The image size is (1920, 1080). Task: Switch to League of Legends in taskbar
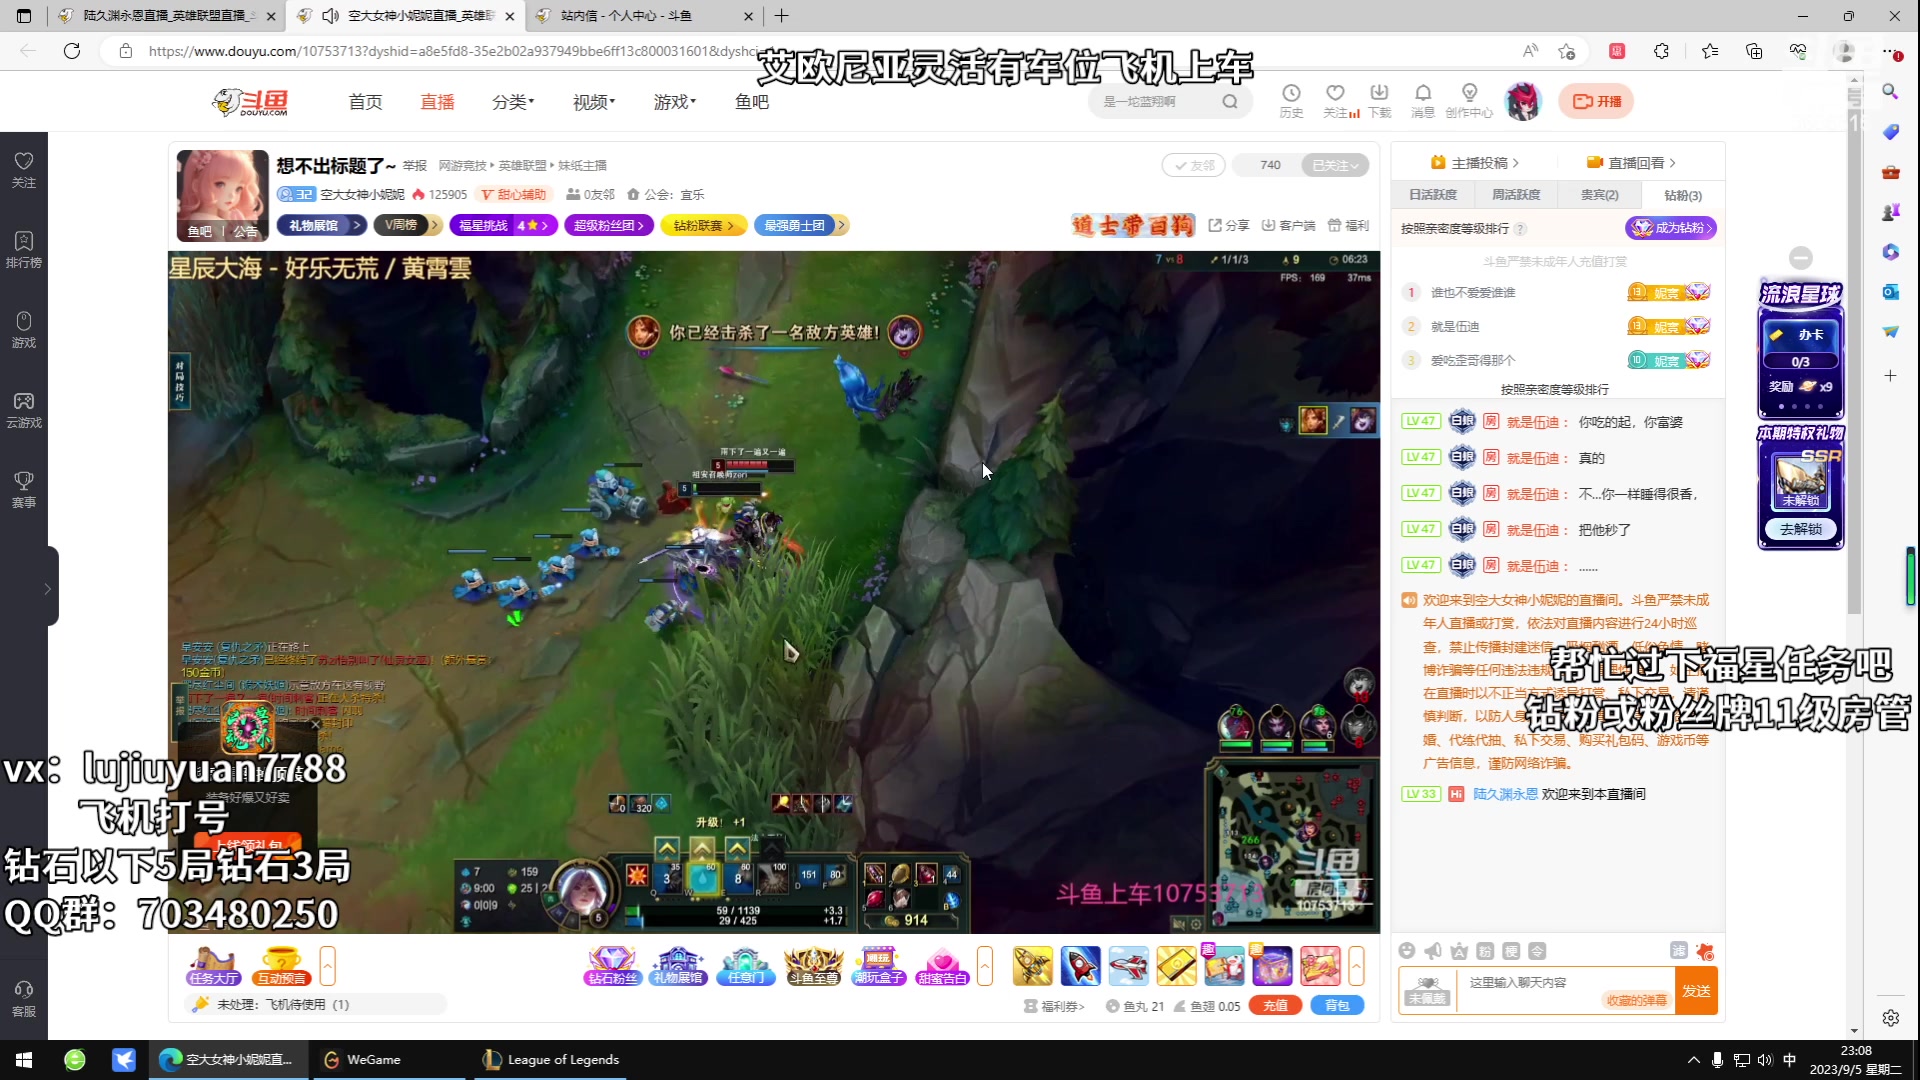[x=552, y=1060]
